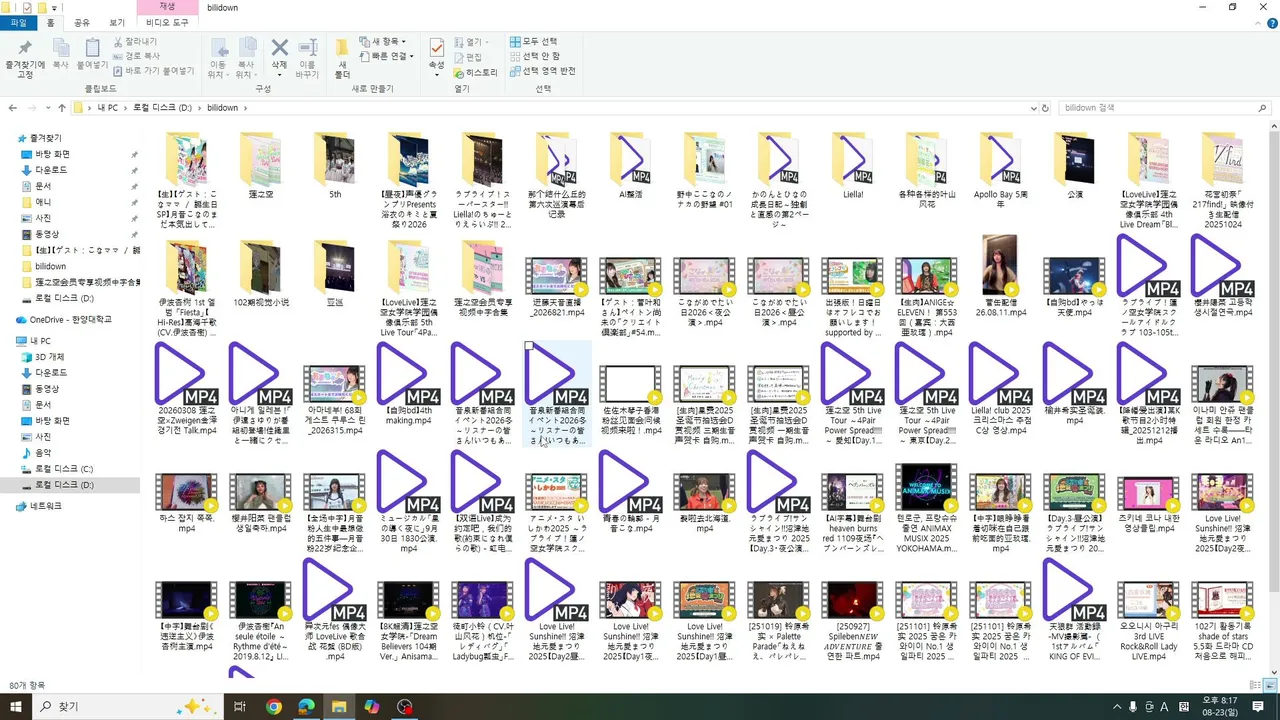Screen dimensions: 1280x720
Task: Select 잘라내기 scissors in the ribbon
Action: (x=135, y=42)
